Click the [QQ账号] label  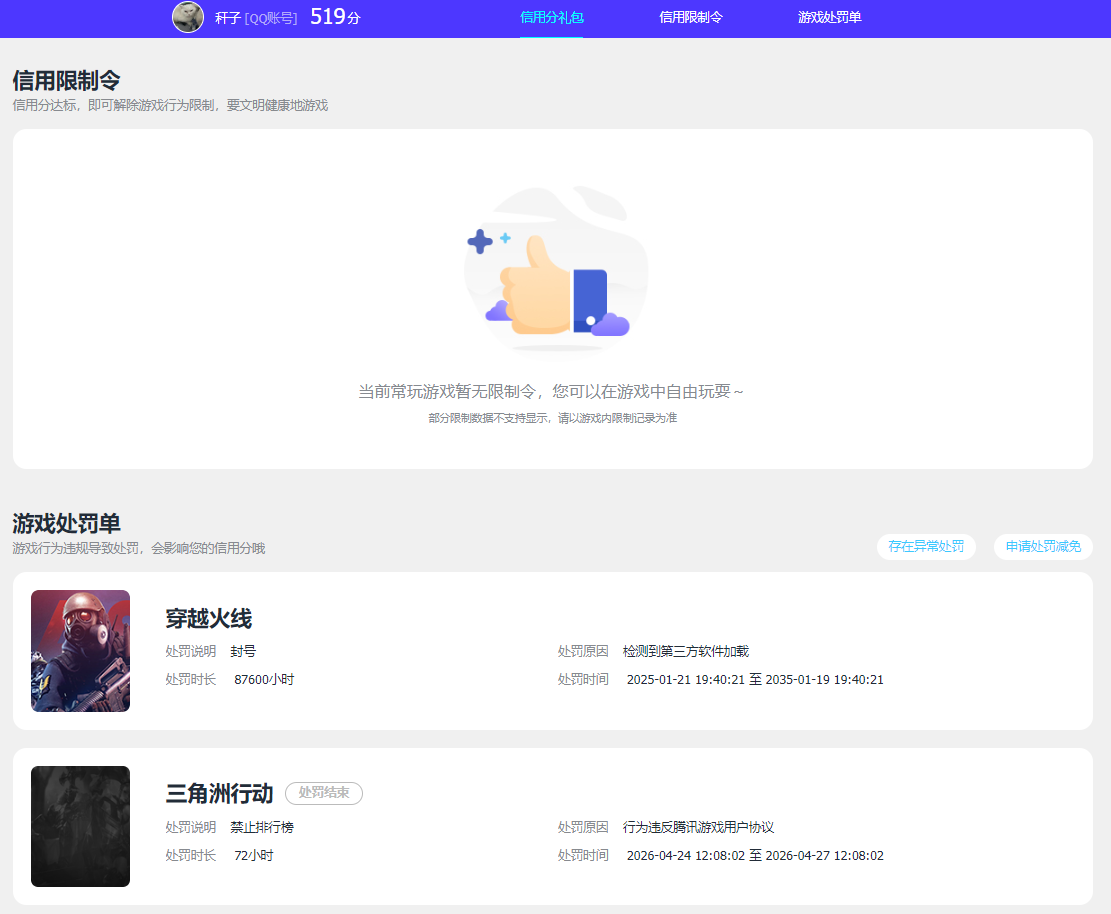[x=271, y=18]
